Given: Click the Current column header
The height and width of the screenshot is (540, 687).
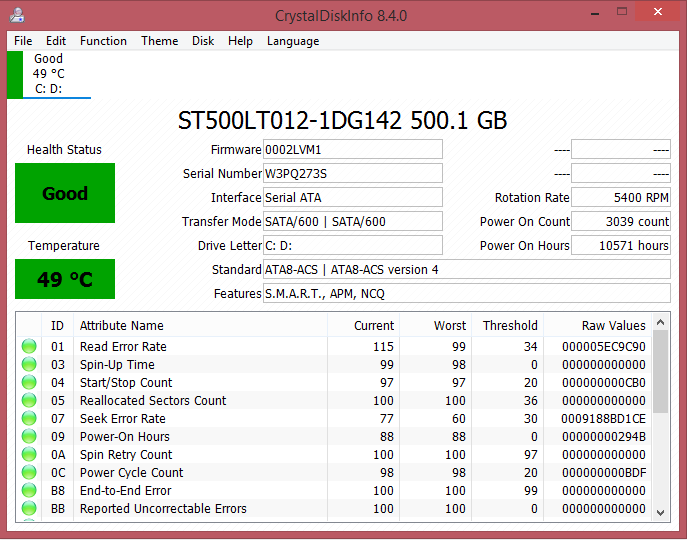Looking at the screenshot, I should [364, 325].
